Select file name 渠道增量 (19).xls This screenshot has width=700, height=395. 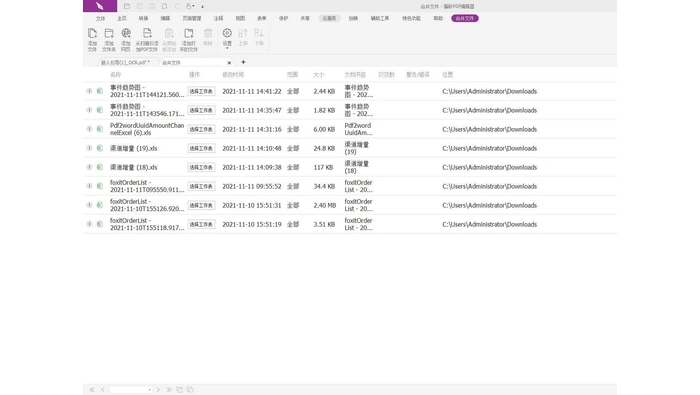point(133,148)
